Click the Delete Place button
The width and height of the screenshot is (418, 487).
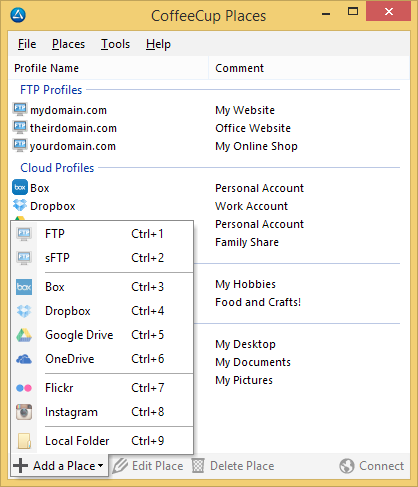(233, 466)
